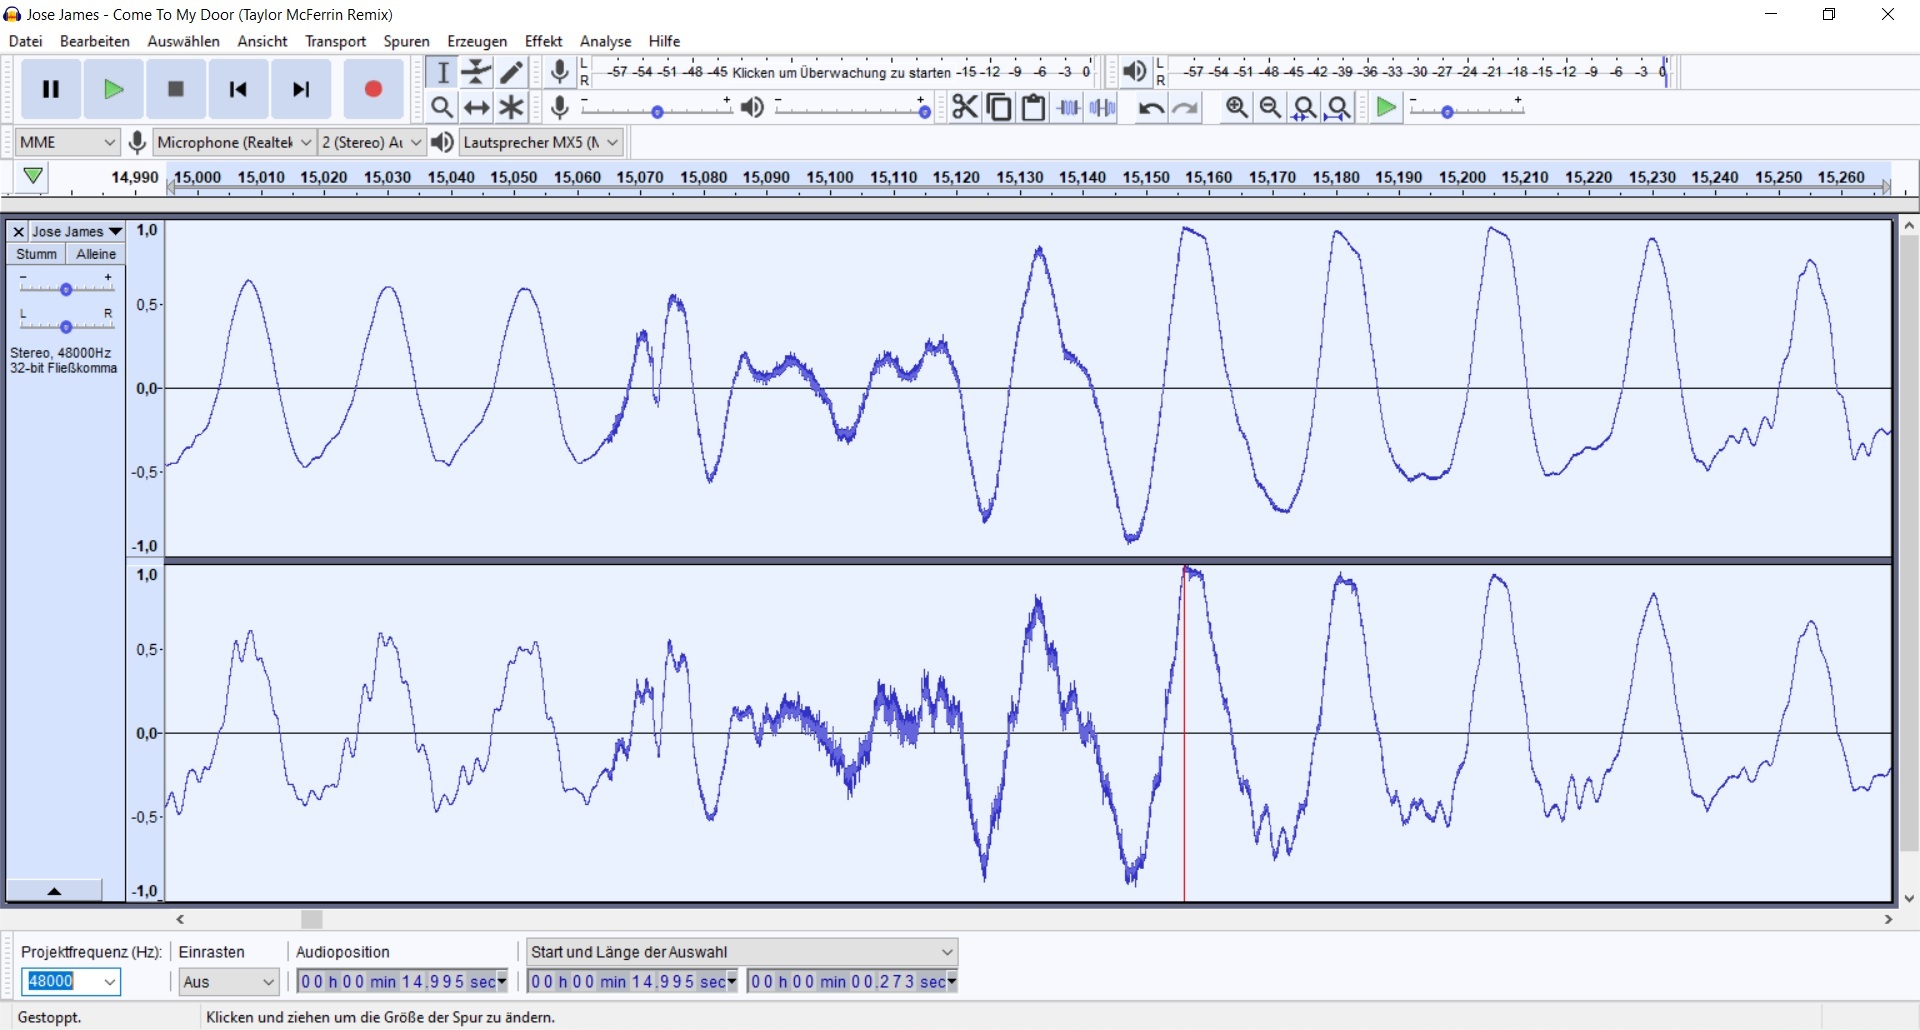Adjust the track gain slider
The width and height of the screenshot is (1920, 1030).
(x=66, y=289)
